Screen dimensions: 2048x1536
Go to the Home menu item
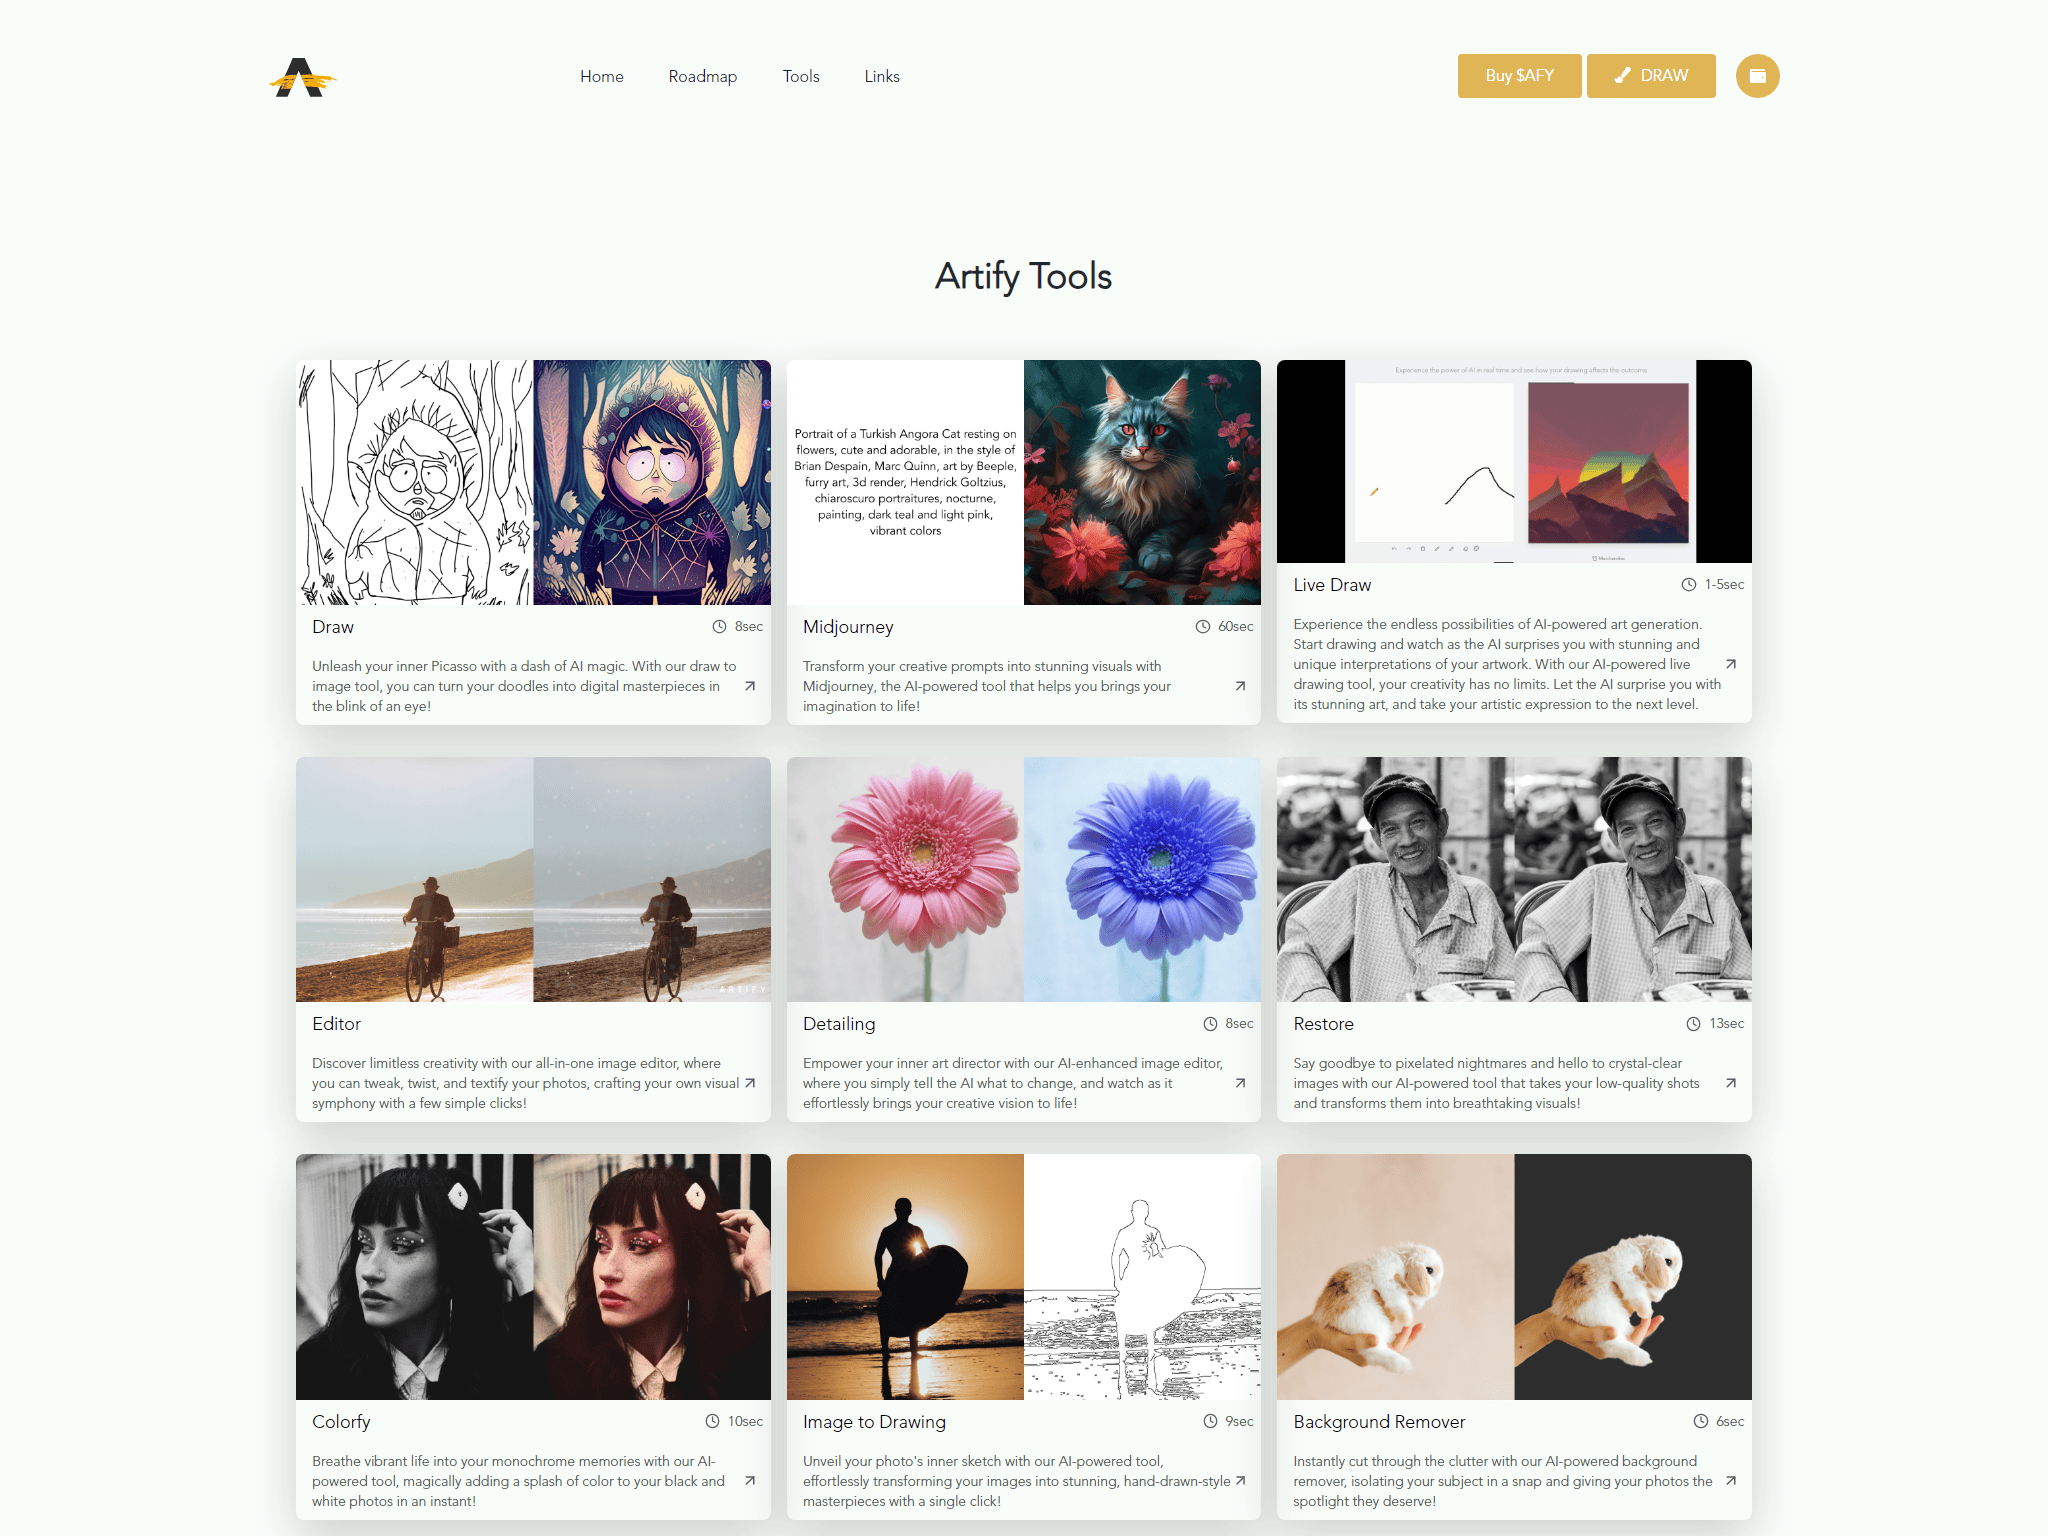[601, 76]
